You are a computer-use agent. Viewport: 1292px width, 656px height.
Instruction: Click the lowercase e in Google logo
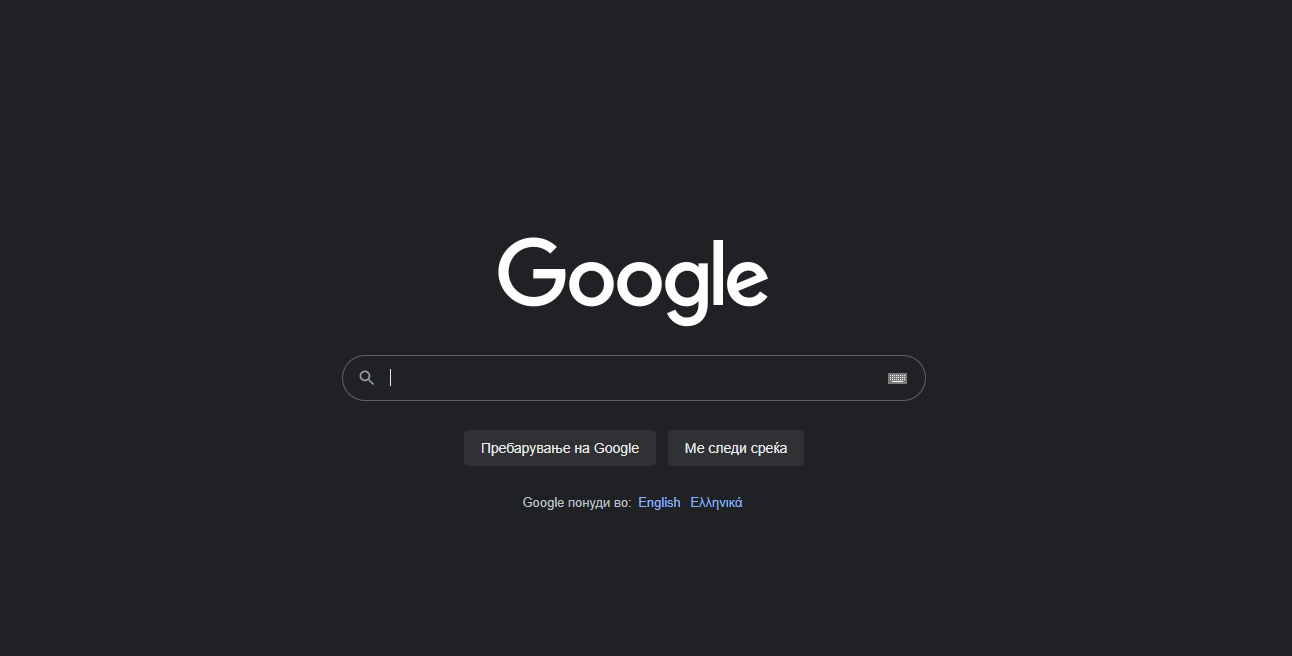[x=744, y=283]
